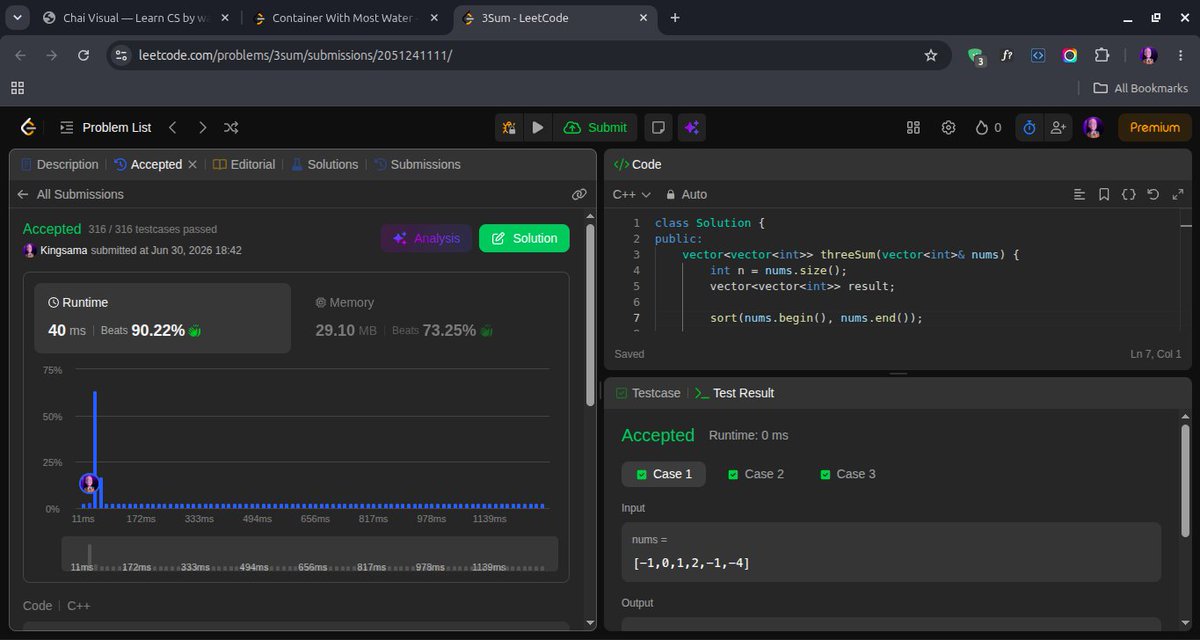1200x640 pixels.
Task: Click the invite user icon
Action: tap(1057, 127)
